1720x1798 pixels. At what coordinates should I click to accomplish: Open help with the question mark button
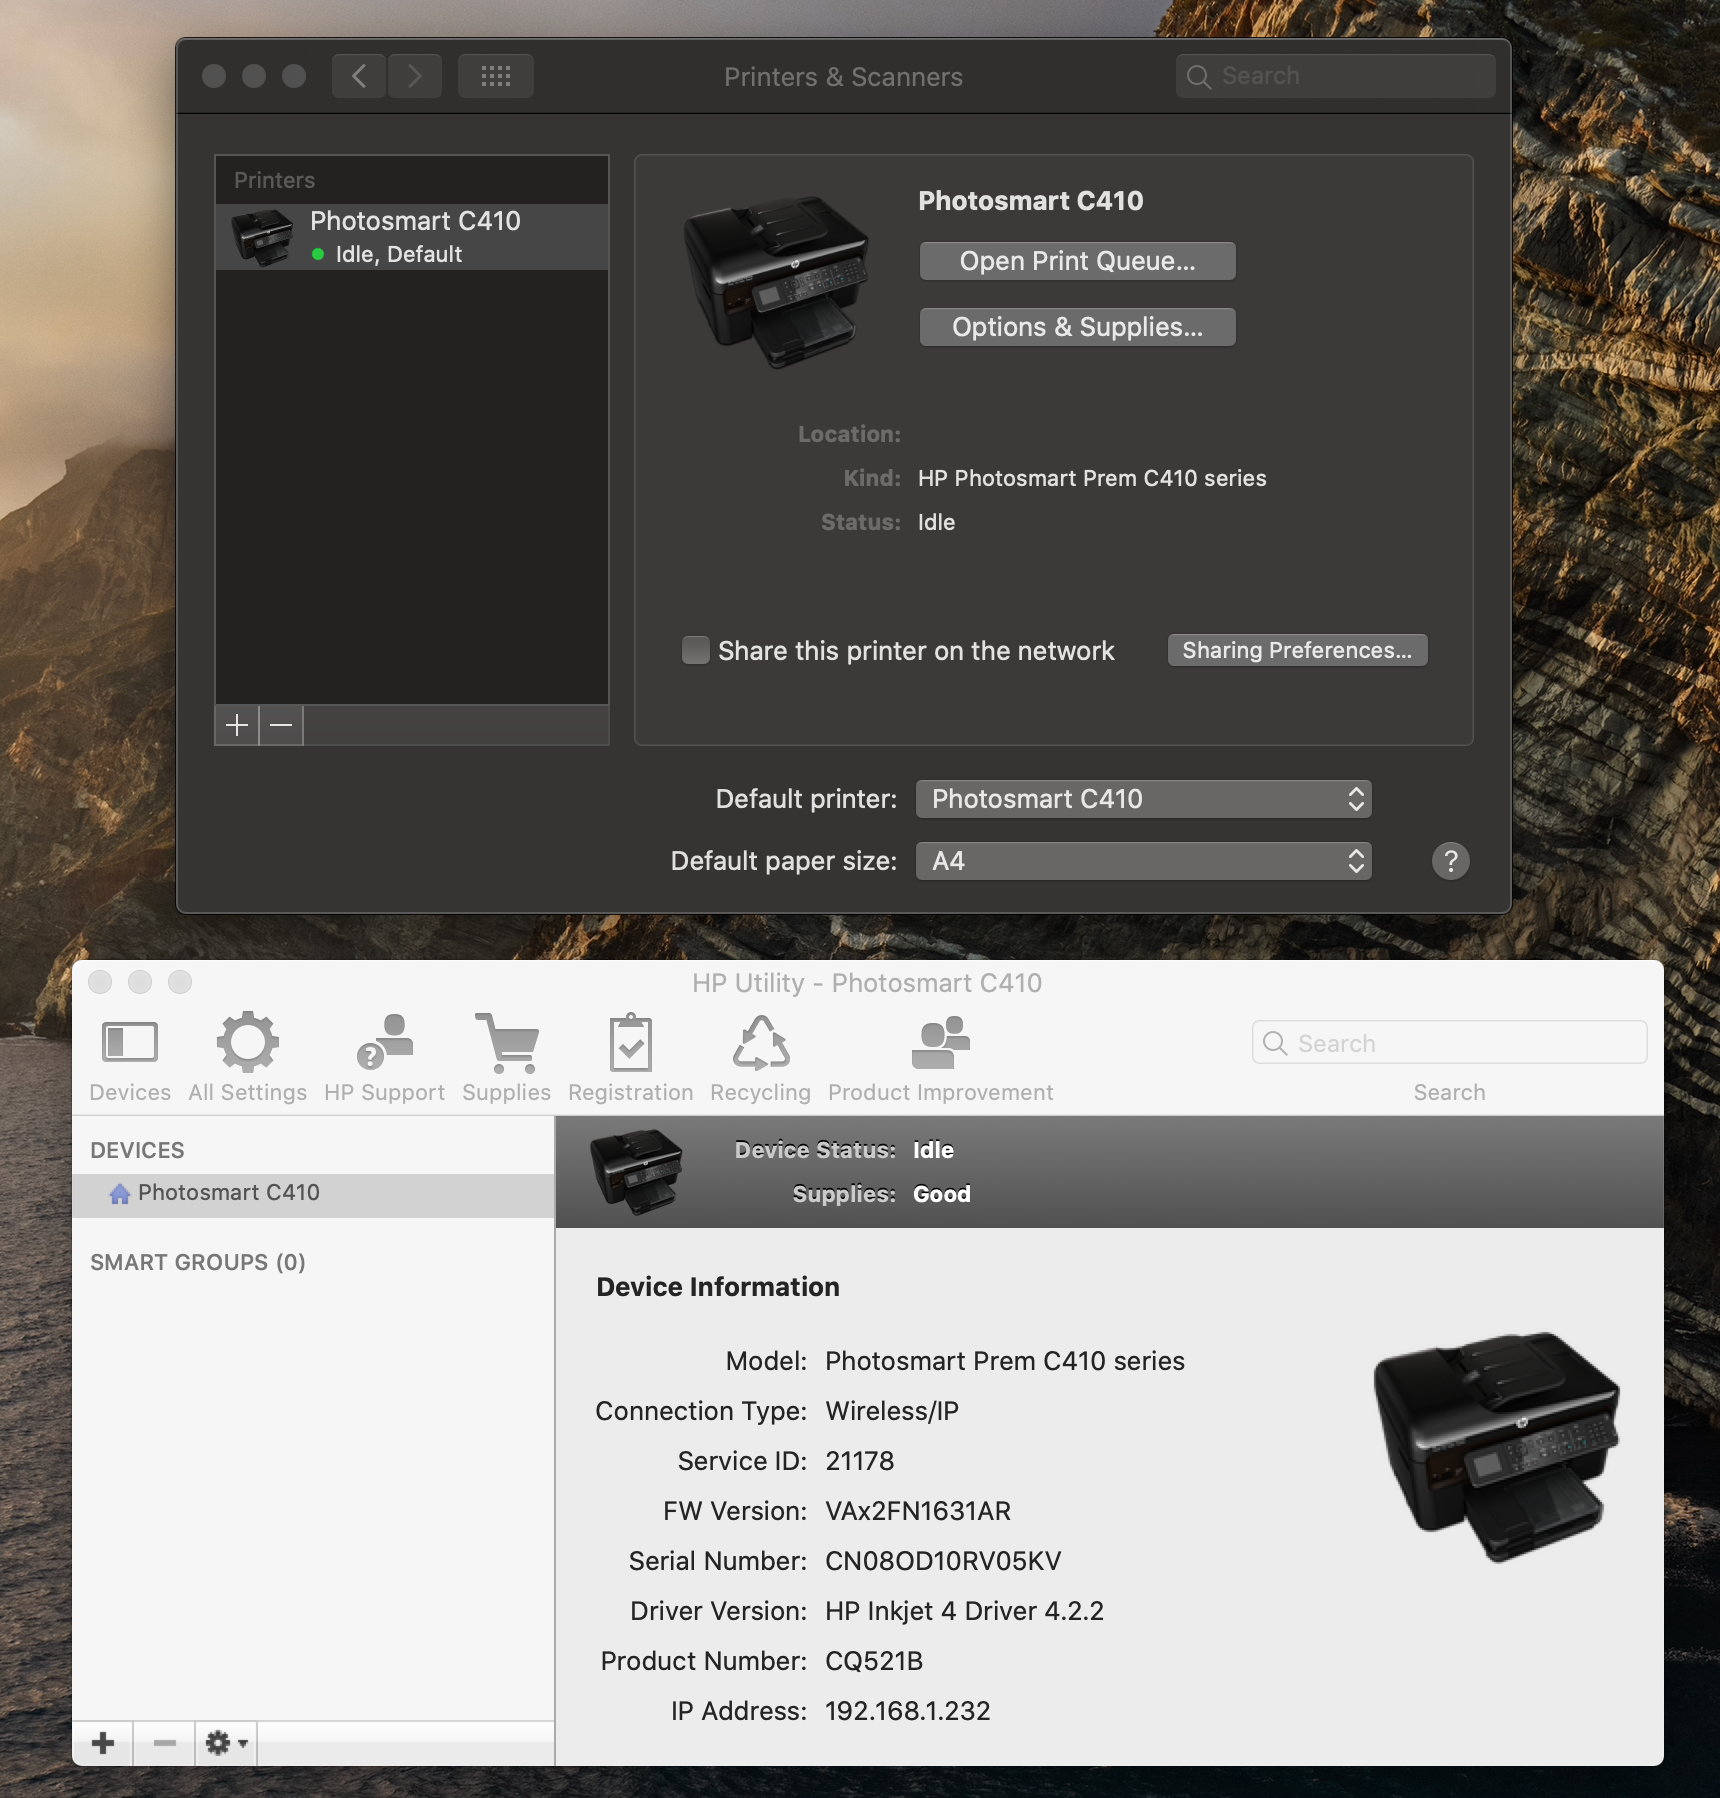tap(1450, 861)
